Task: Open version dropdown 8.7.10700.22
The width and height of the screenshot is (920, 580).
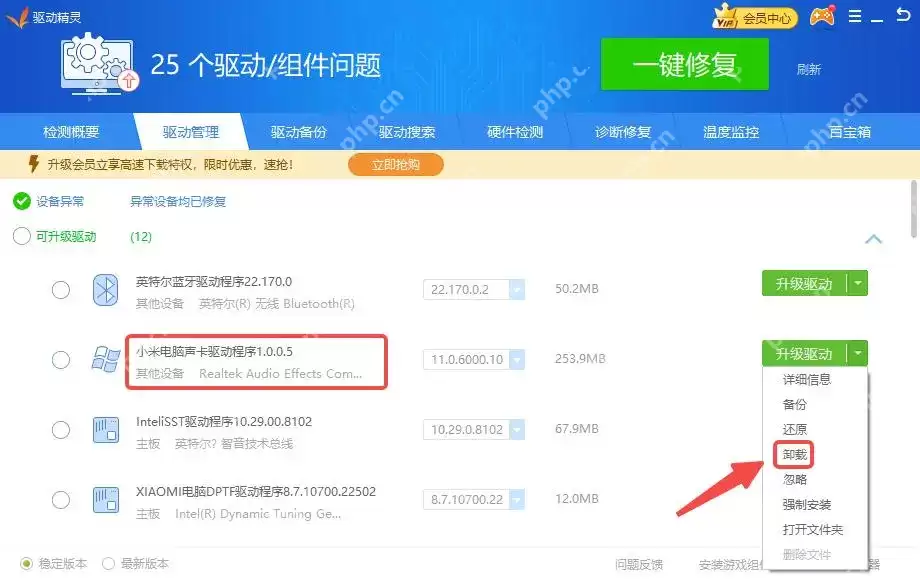Action: coord(517,499)
